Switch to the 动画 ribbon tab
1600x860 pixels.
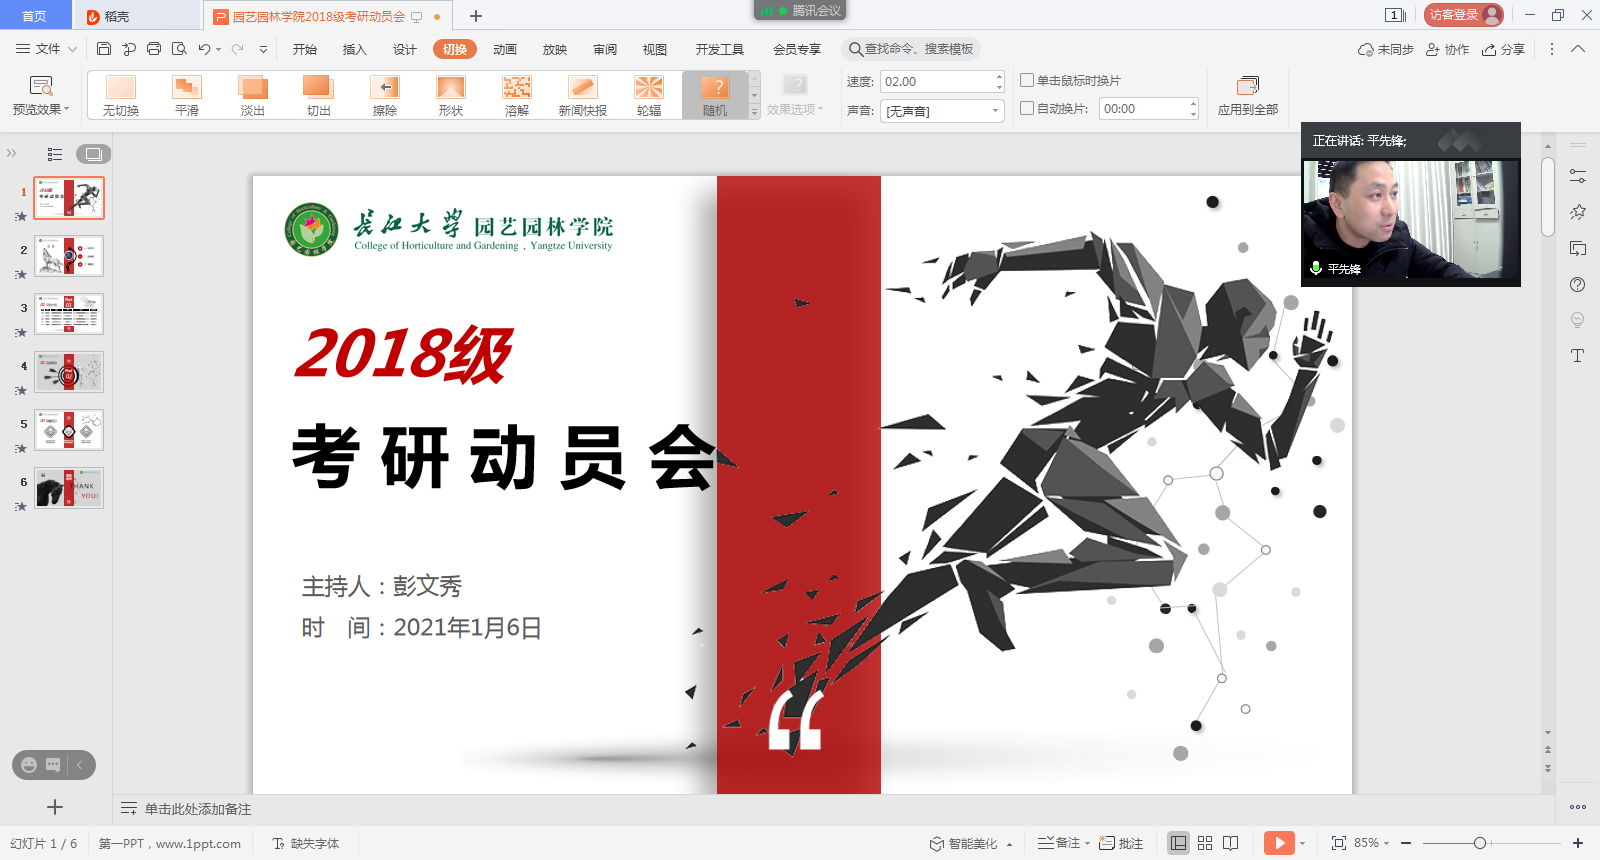point(505,49)
